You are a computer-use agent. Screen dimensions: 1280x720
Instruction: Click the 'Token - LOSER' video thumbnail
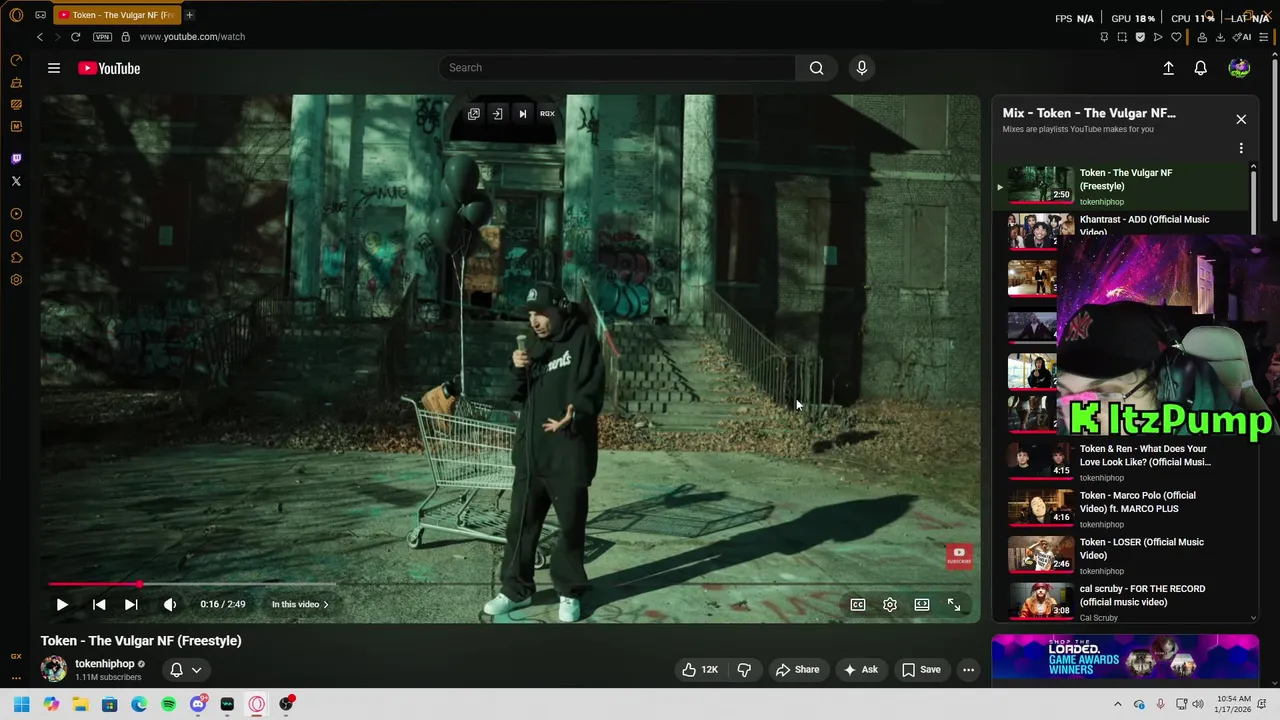(x=1040, y=555)
